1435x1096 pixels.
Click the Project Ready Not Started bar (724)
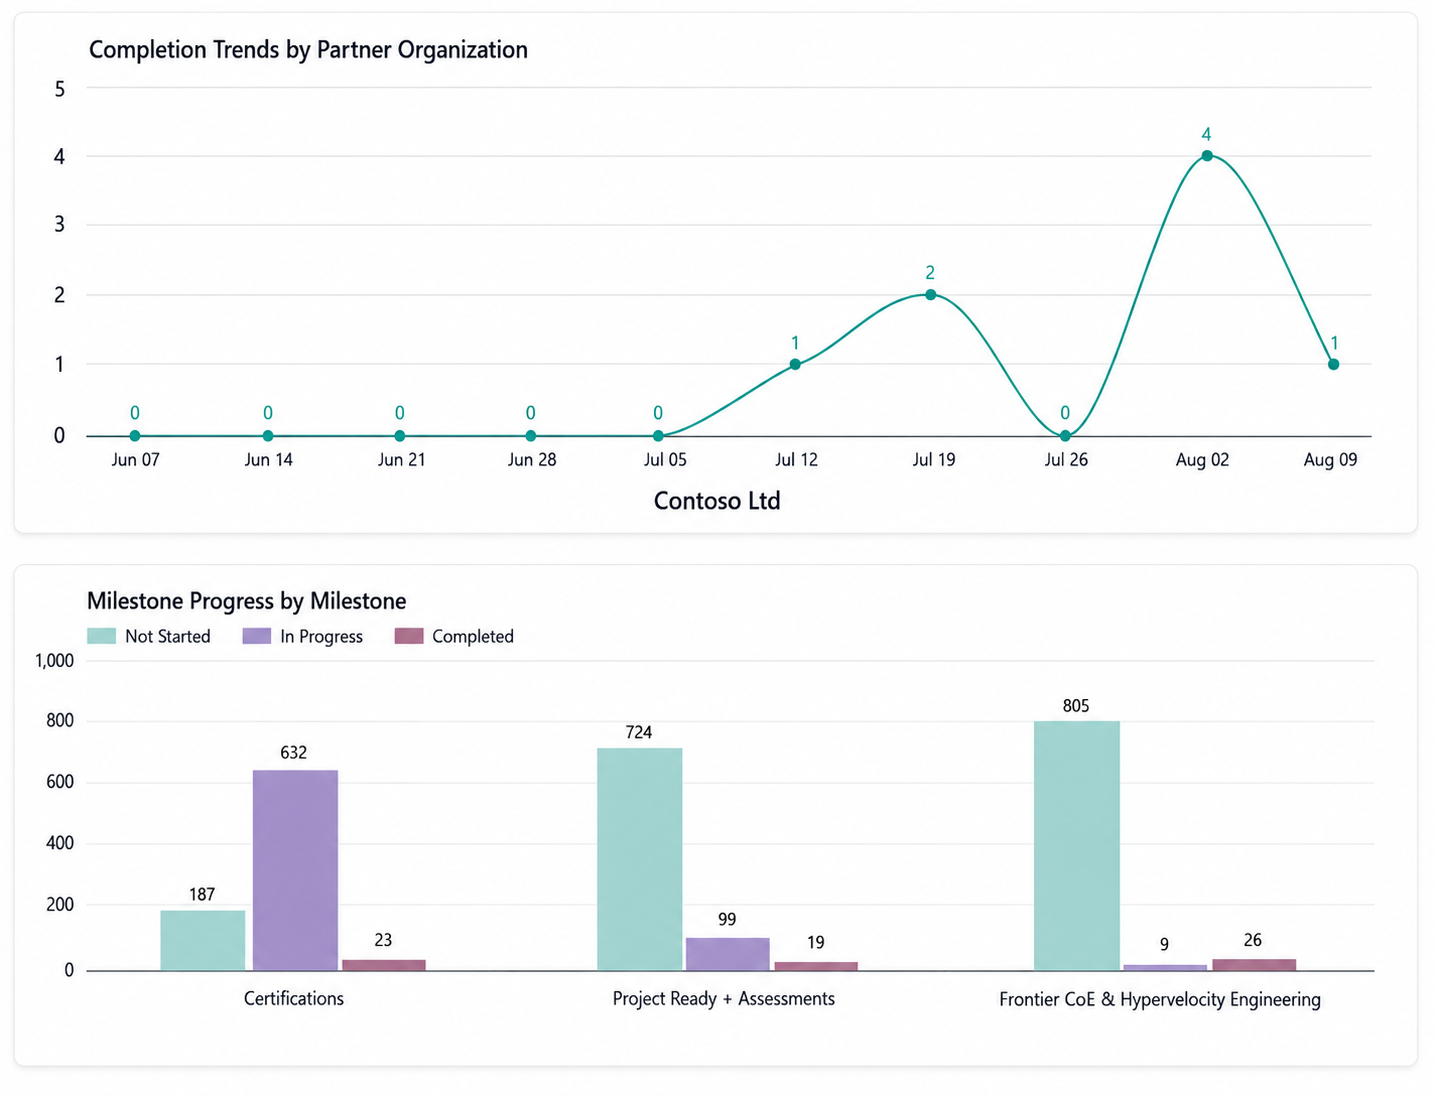[640, 859]
